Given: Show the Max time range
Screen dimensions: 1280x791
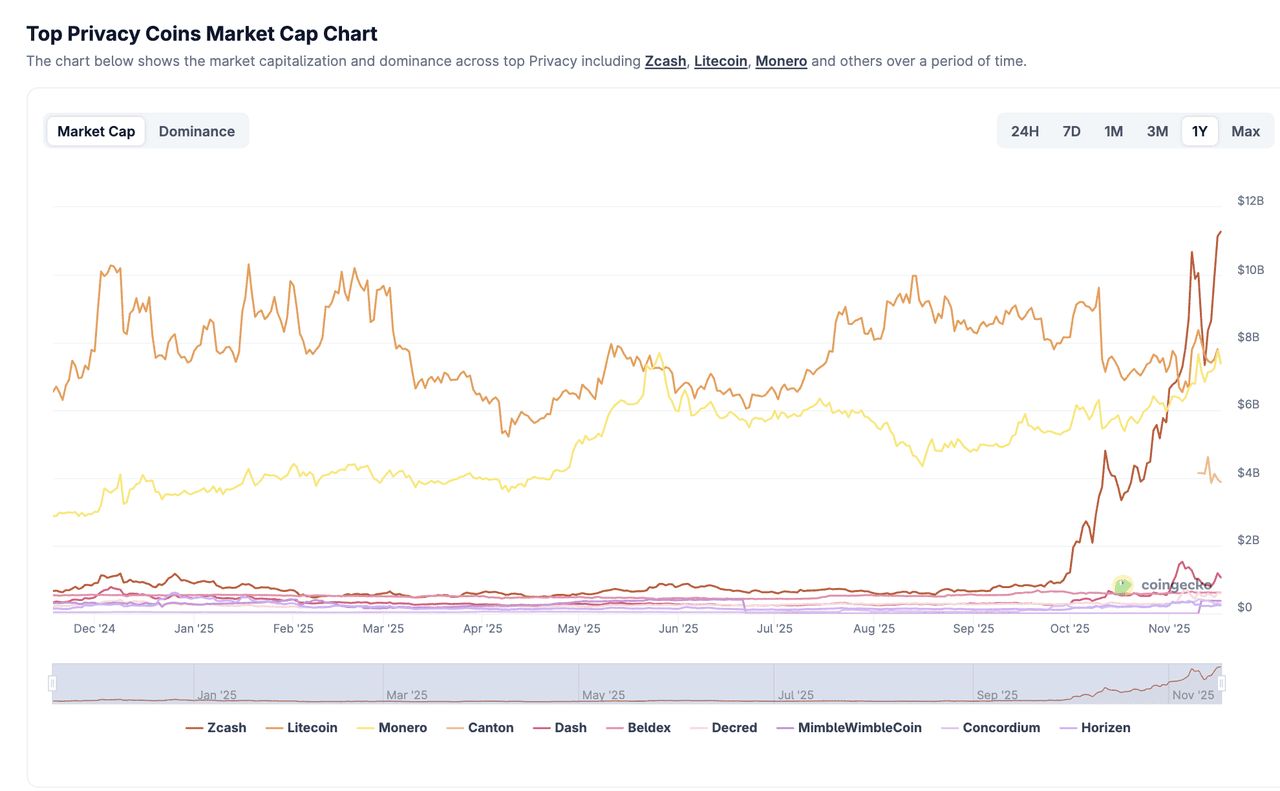Looking at the screenshot, I should coord(1245,131).
